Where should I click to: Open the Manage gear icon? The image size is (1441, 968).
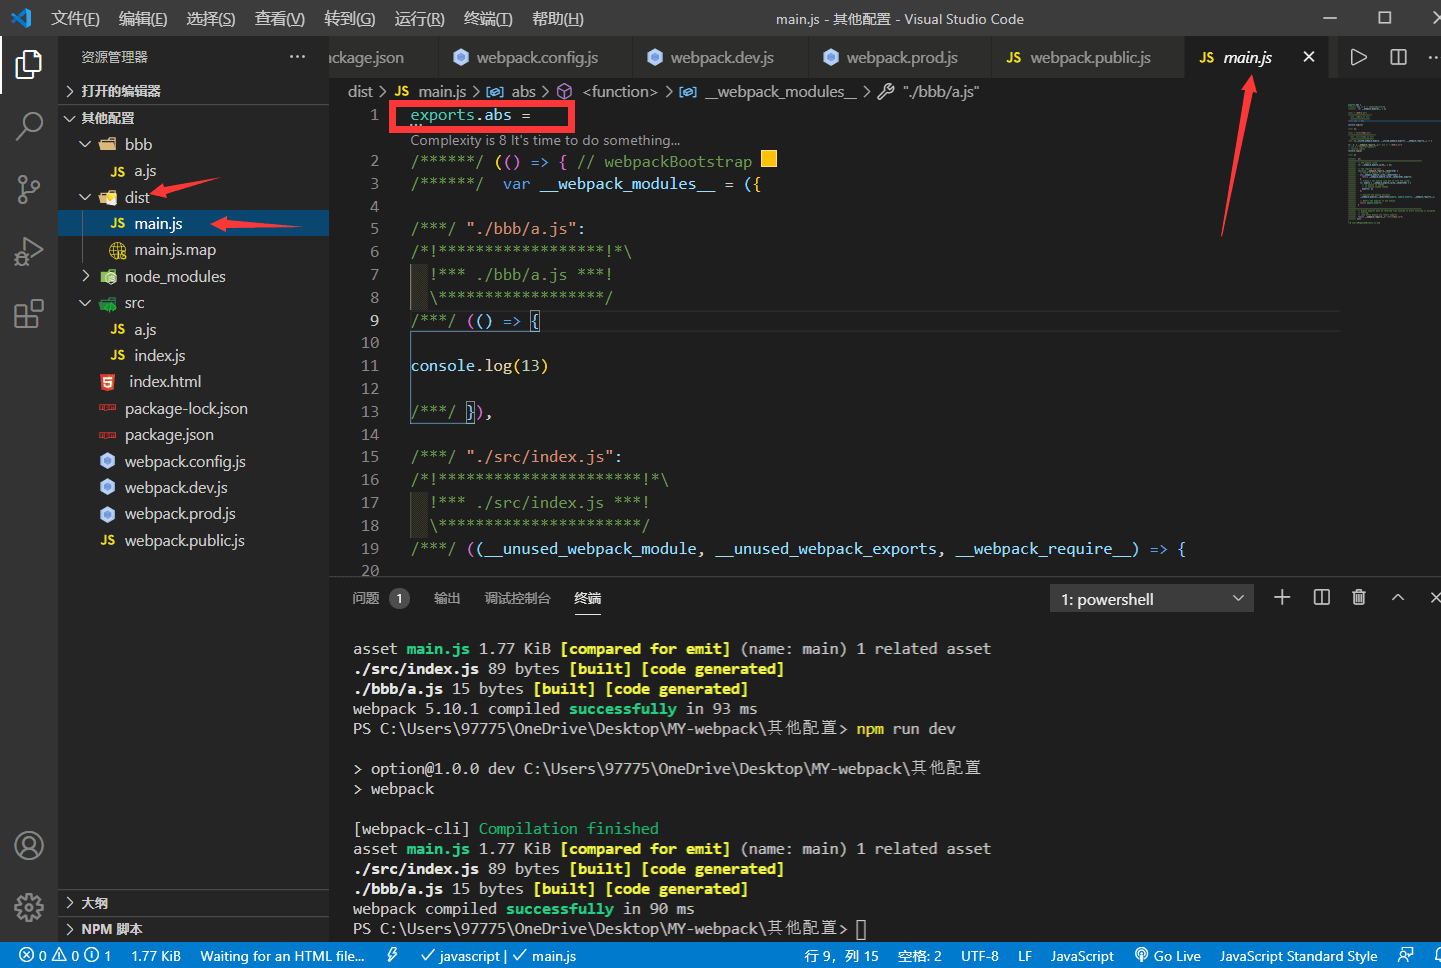click(x=29, y=907)
